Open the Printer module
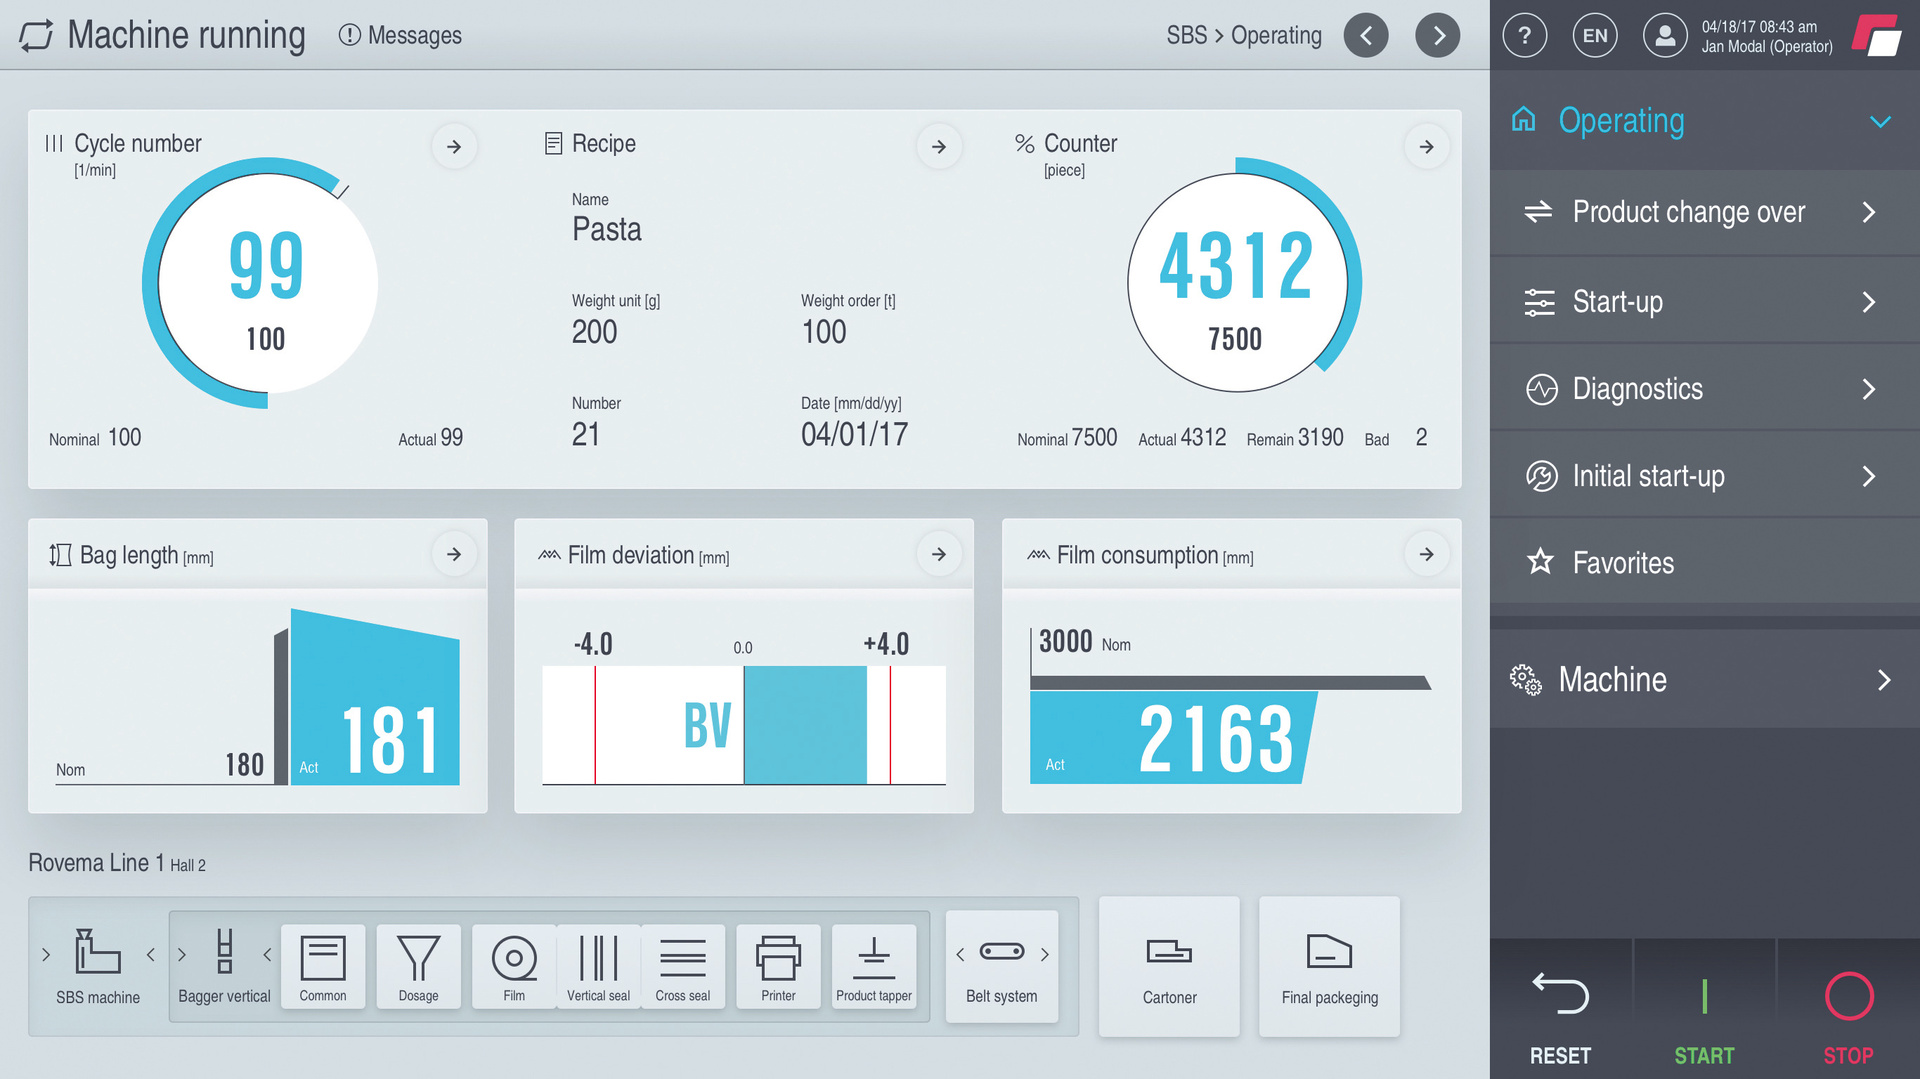1920x1079 pixels. point(778,966)
